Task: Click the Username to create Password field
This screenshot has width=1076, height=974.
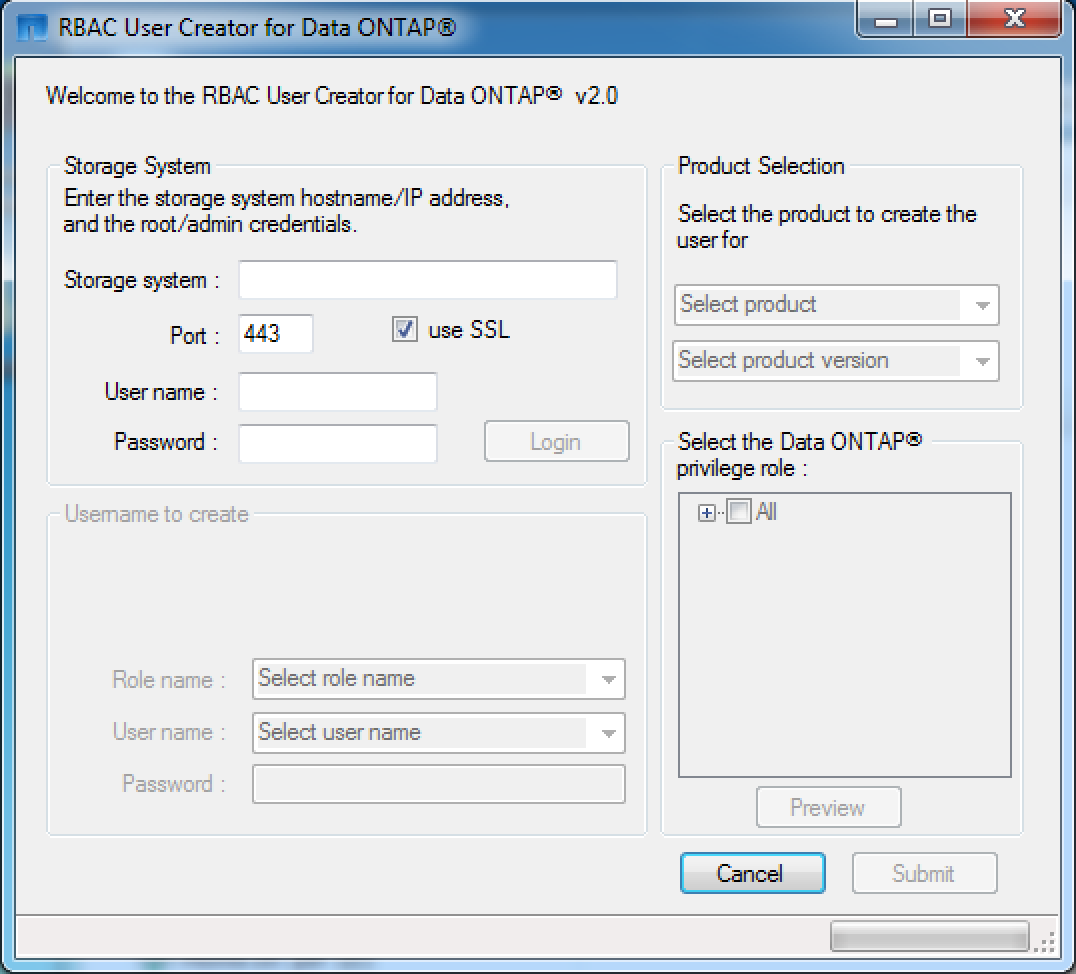Action: (438, 784)
